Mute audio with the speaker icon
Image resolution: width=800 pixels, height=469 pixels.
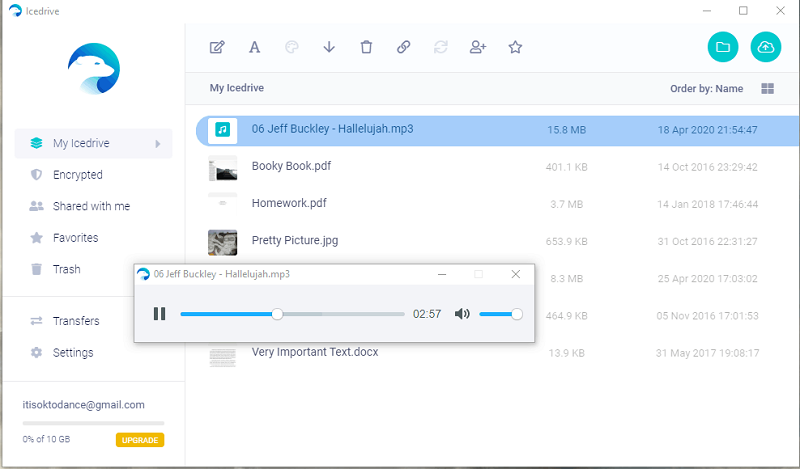462,314
